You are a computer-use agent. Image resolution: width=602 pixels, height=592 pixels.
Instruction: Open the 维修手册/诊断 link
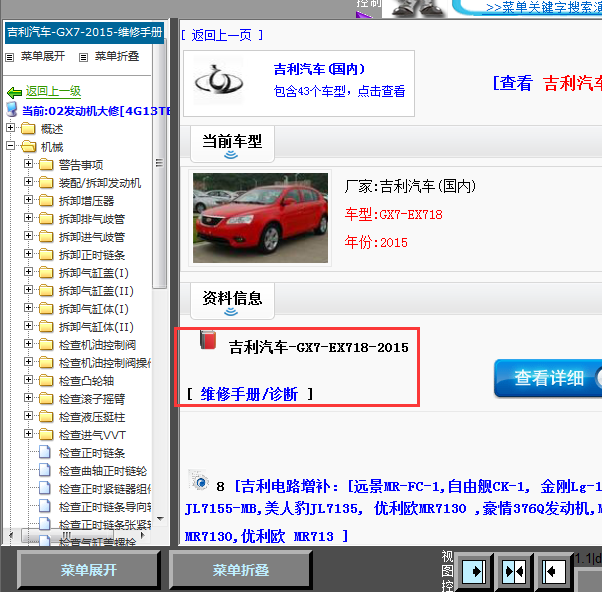pos(249,394)
